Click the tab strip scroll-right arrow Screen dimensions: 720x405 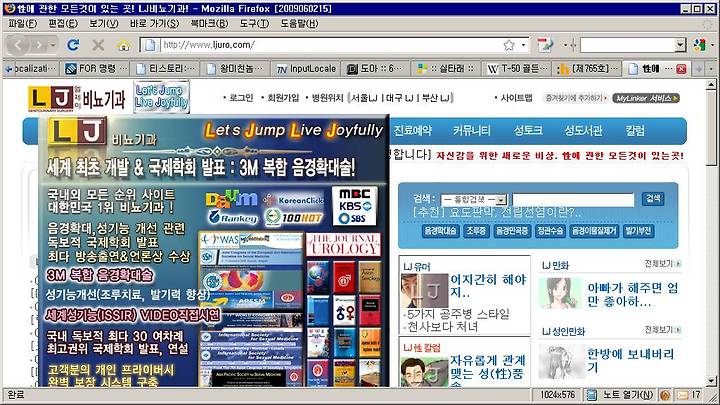tap(699, 69)
